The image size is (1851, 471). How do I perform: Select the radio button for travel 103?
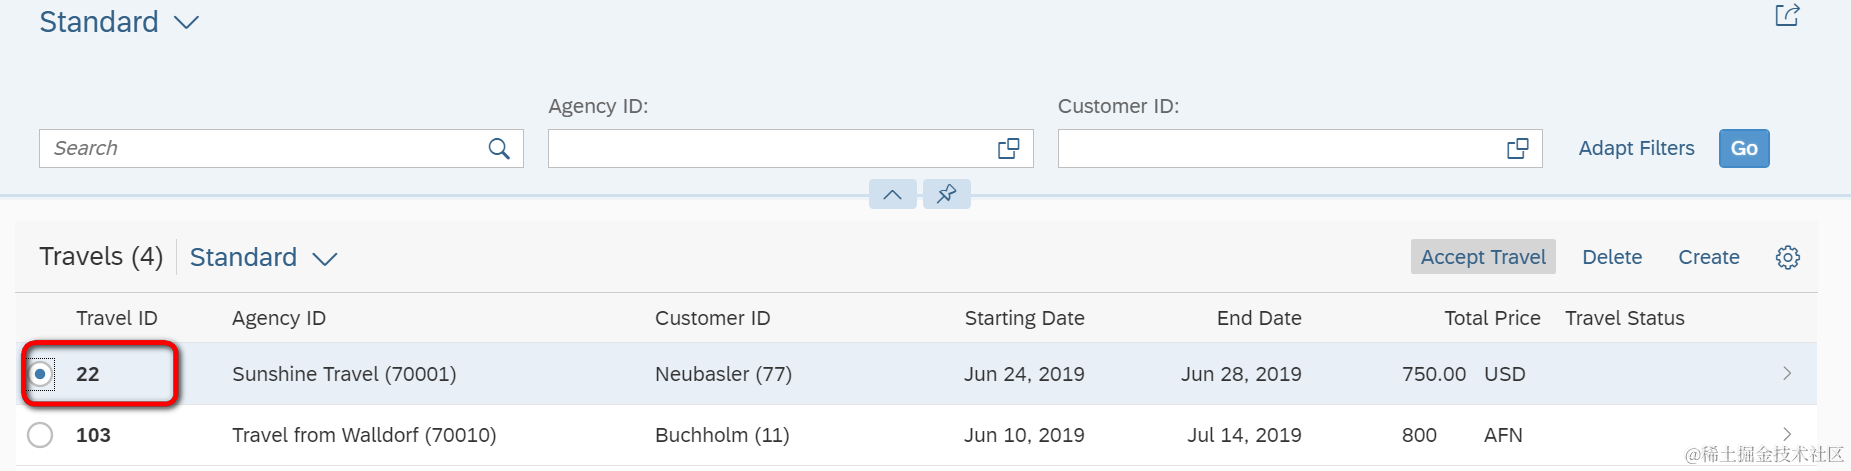point(40,435)
